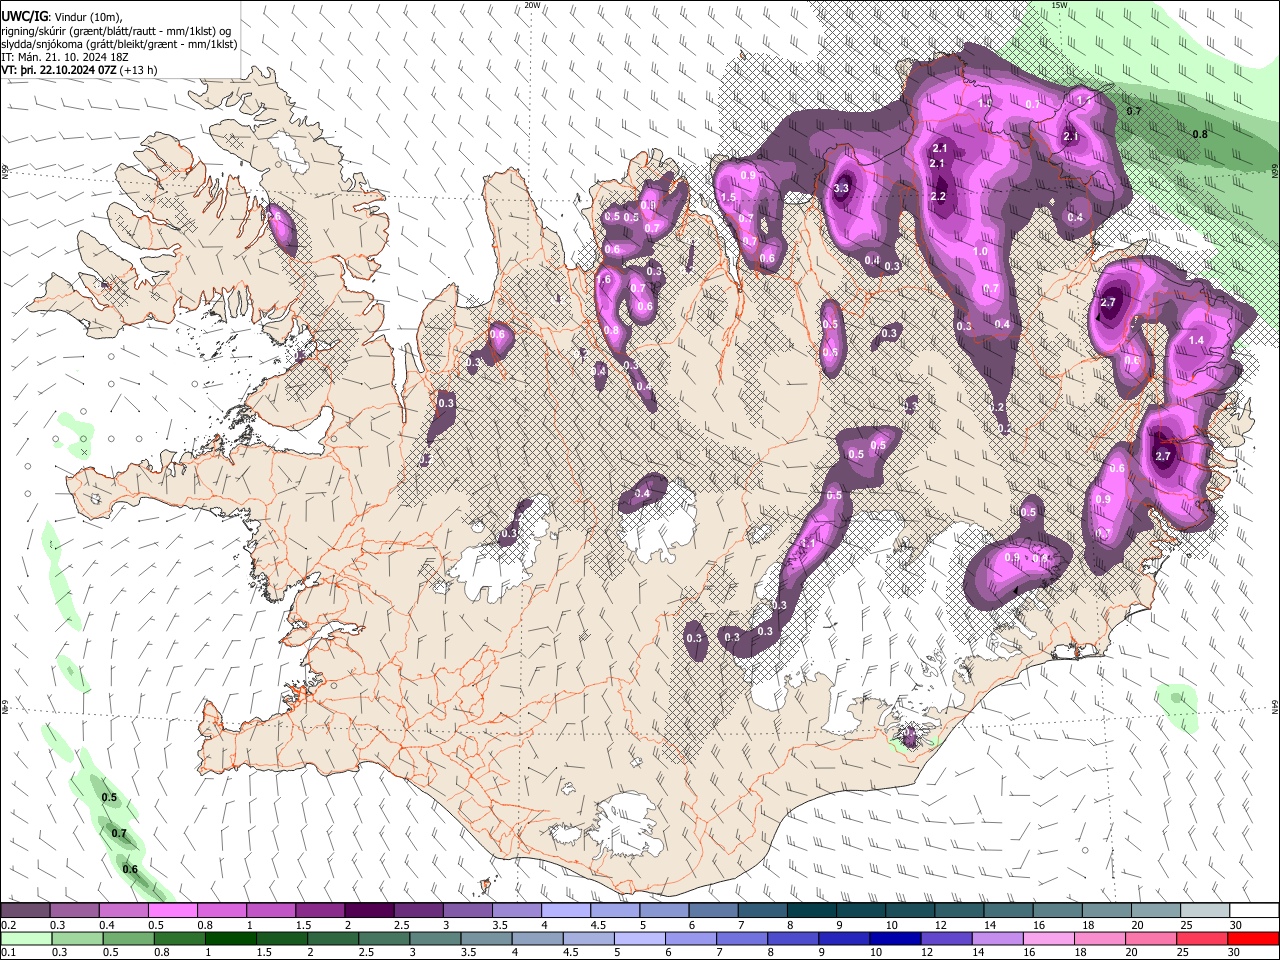Click the 1.5 value on the north coast
This screenshot has width=1280, height=960.
pyautogui.click(x=728, y=198)
